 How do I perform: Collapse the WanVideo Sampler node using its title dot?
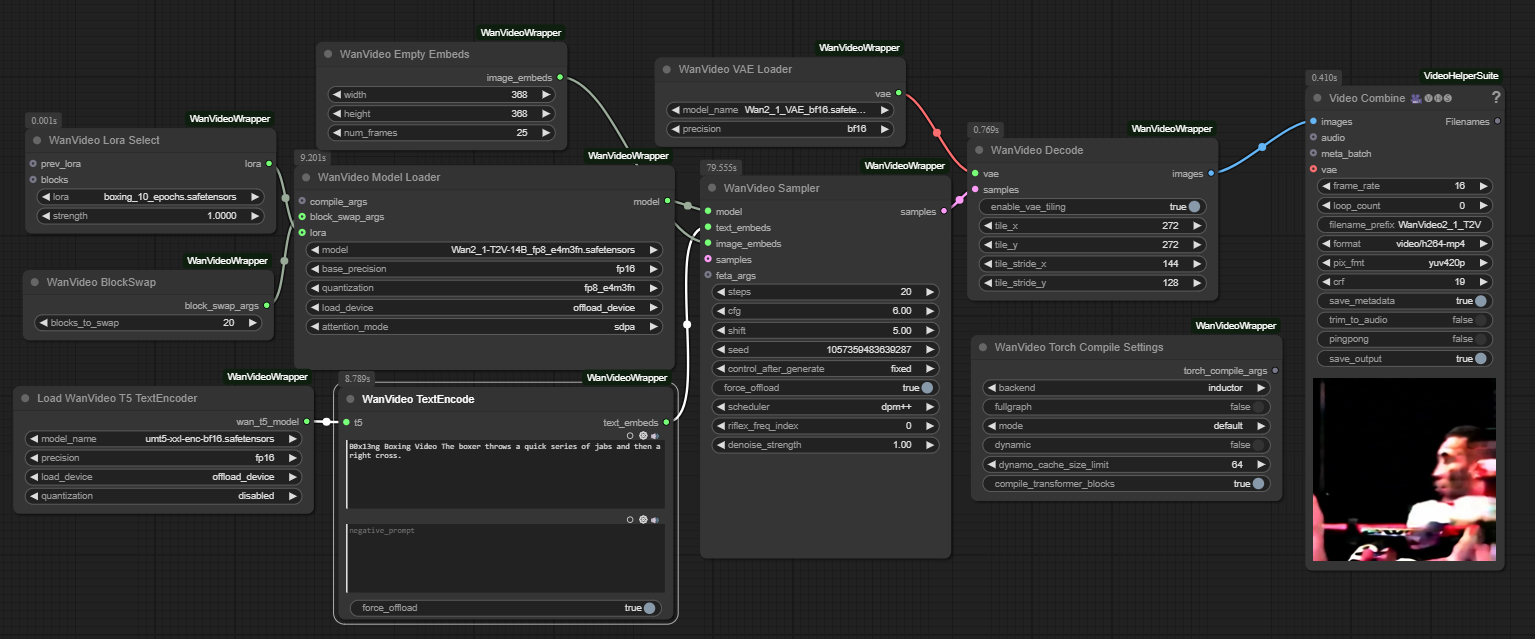tap(711, 188)
